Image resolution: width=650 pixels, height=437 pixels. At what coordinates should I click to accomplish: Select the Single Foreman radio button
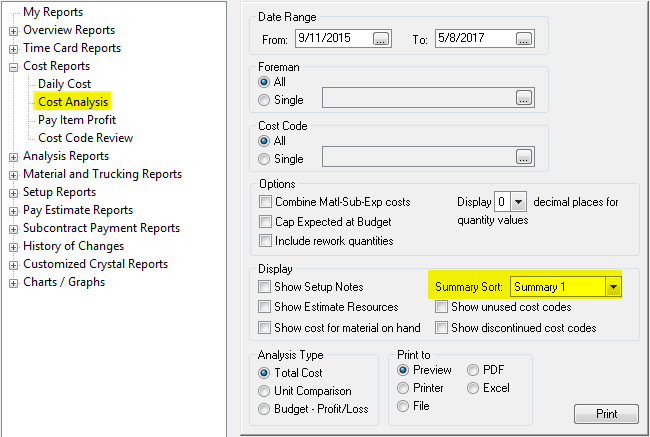pos(265,99)
